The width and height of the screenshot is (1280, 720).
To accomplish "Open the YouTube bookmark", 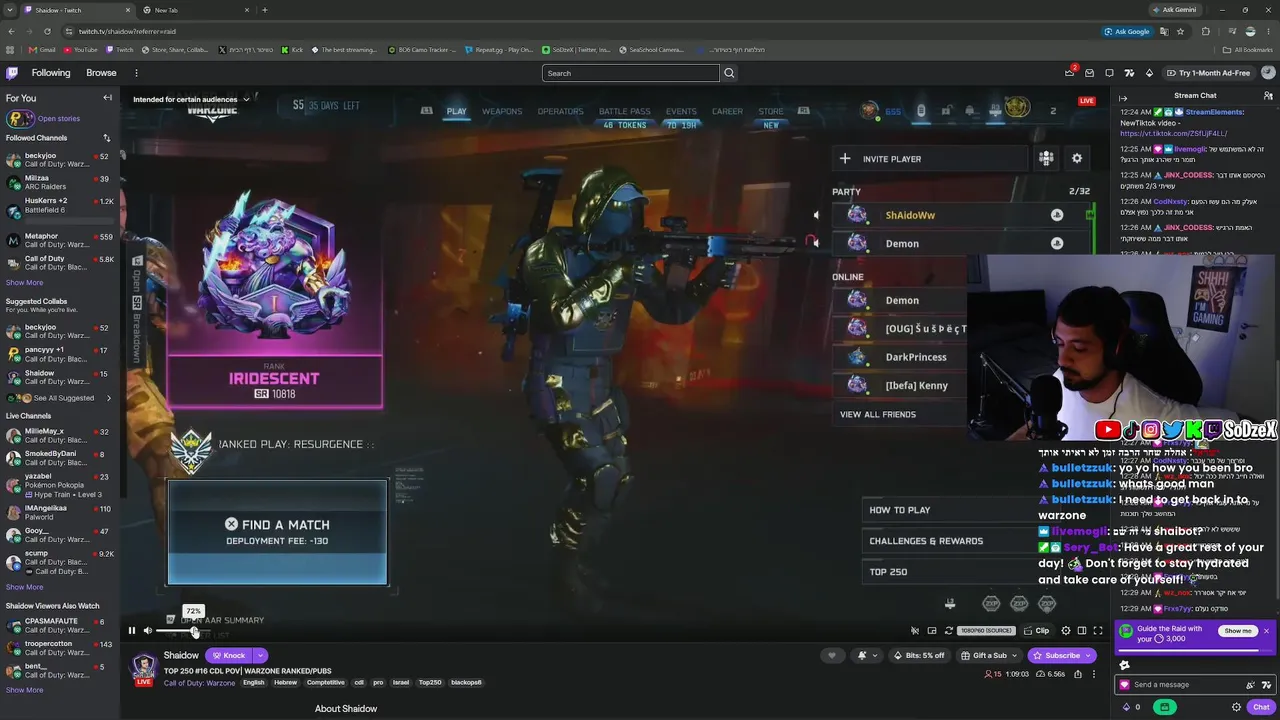I will [81, 50].
